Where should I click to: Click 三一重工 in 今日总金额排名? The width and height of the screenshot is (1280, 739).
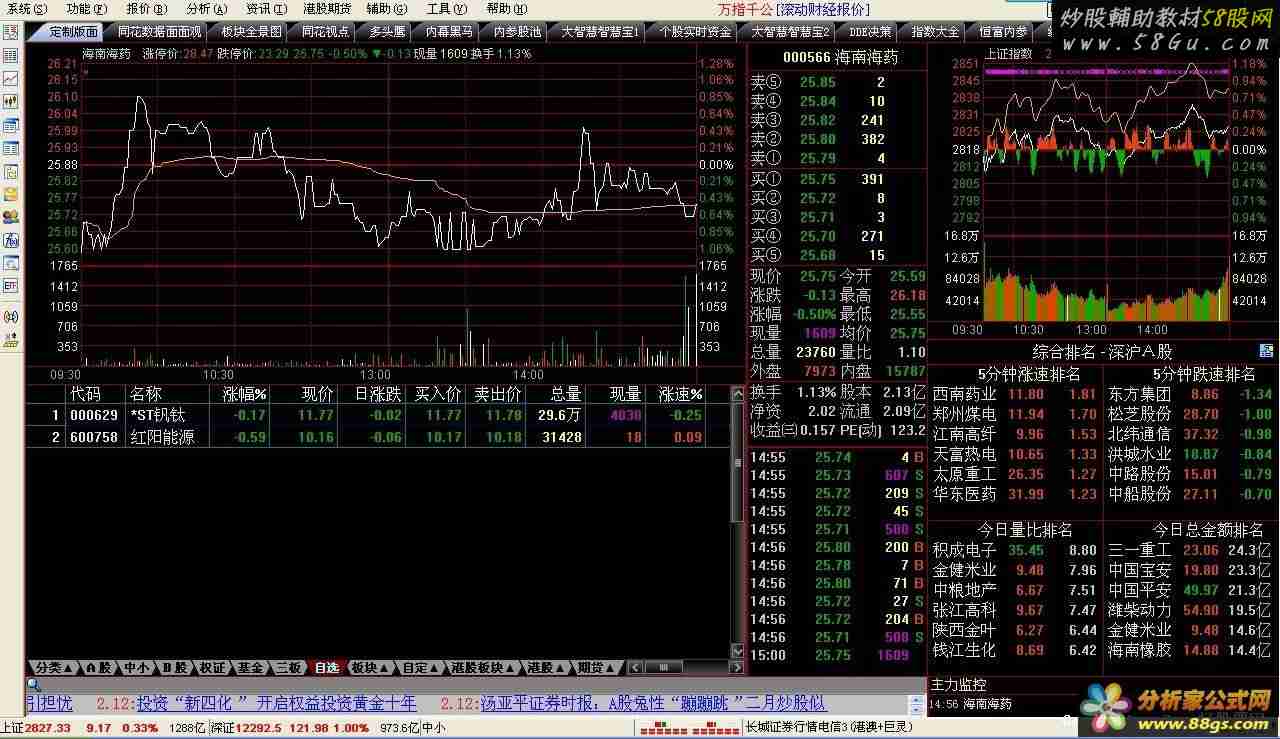pos(1139,549)
